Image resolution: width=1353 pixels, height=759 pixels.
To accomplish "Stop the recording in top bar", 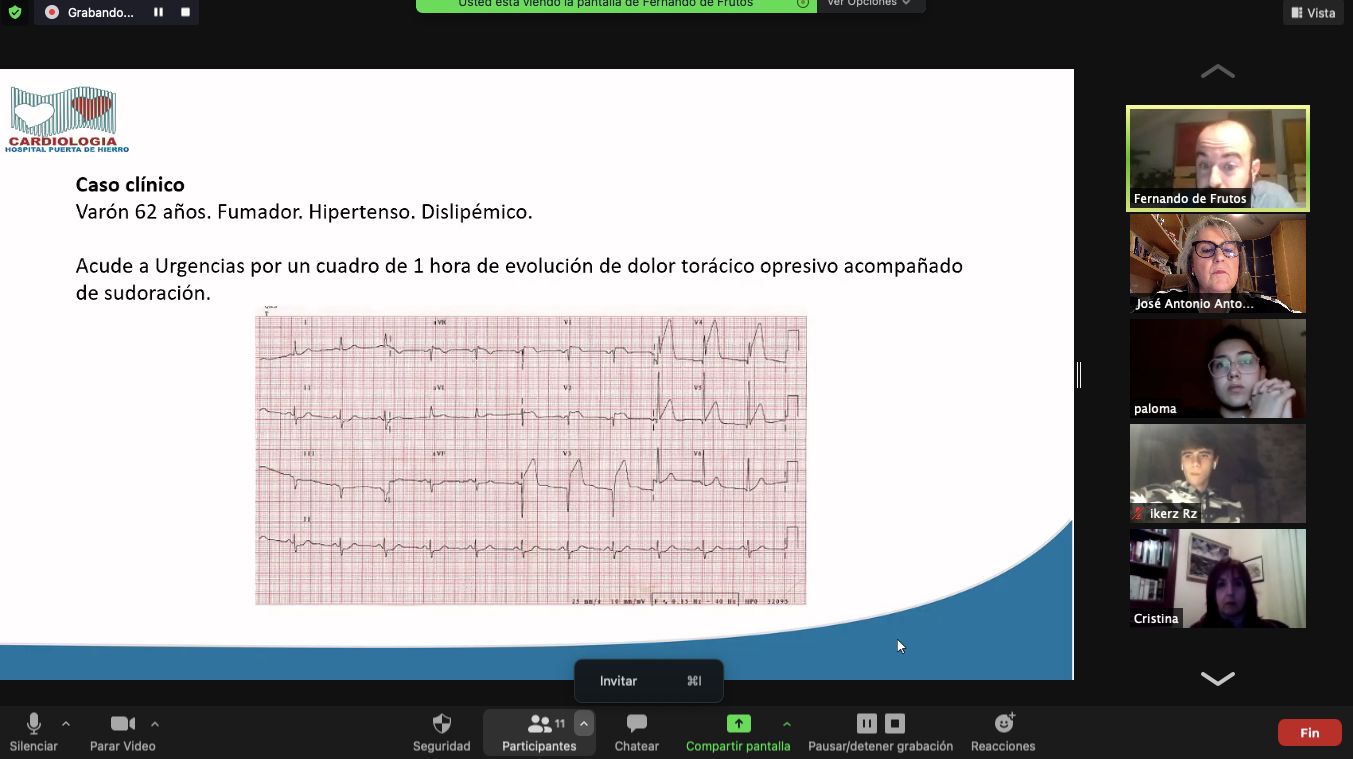I will point(185,13).
